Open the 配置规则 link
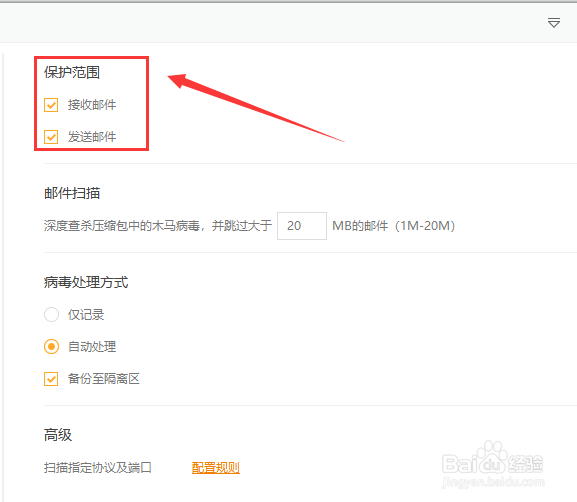577x502 pixels. coord(216,468)
